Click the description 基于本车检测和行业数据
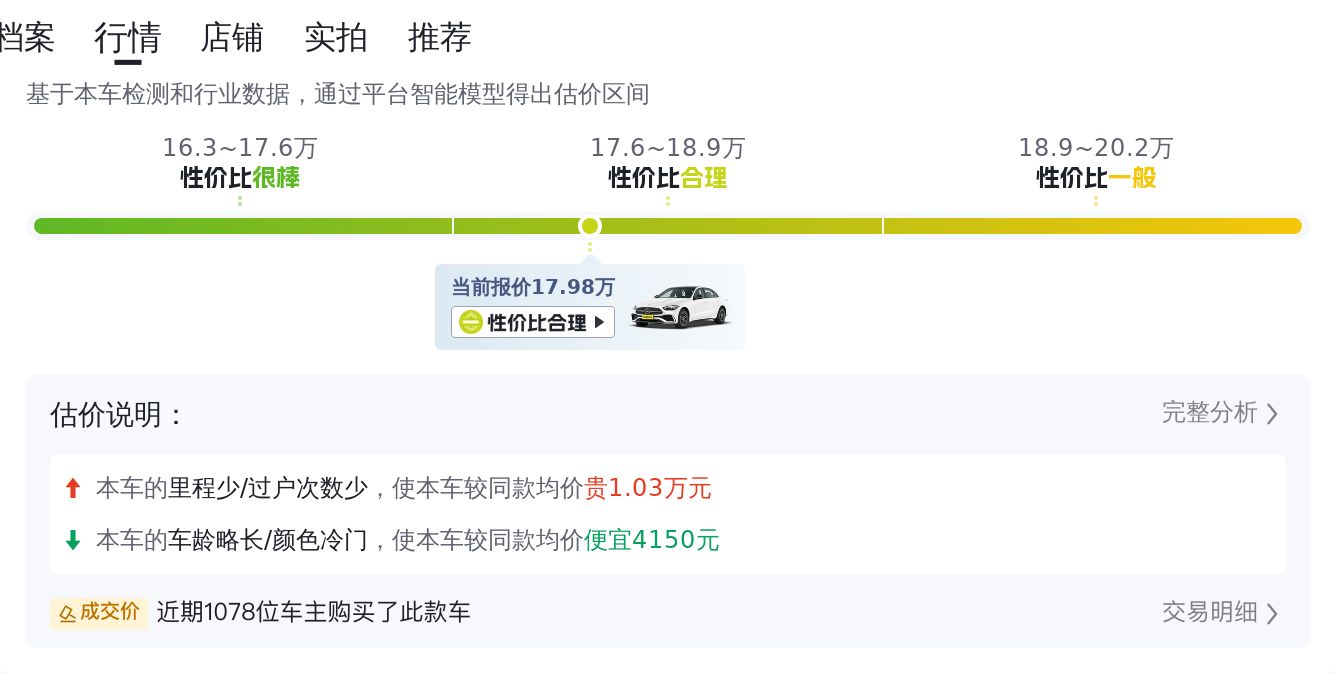Viewport: 1336px width, 674px height. pos(338,95)
